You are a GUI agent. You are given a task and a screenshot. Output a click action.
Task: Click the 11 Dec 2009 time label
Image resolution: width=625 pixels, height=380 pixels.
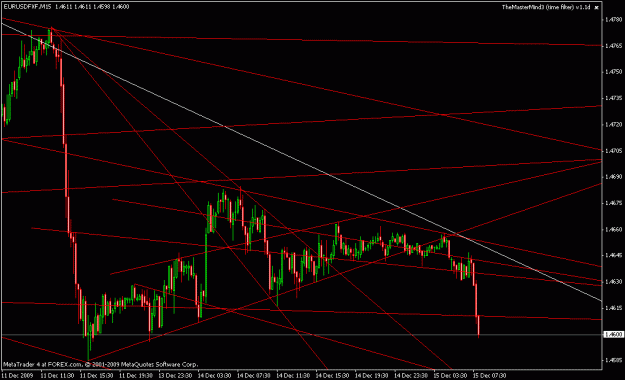click(17, 376)
